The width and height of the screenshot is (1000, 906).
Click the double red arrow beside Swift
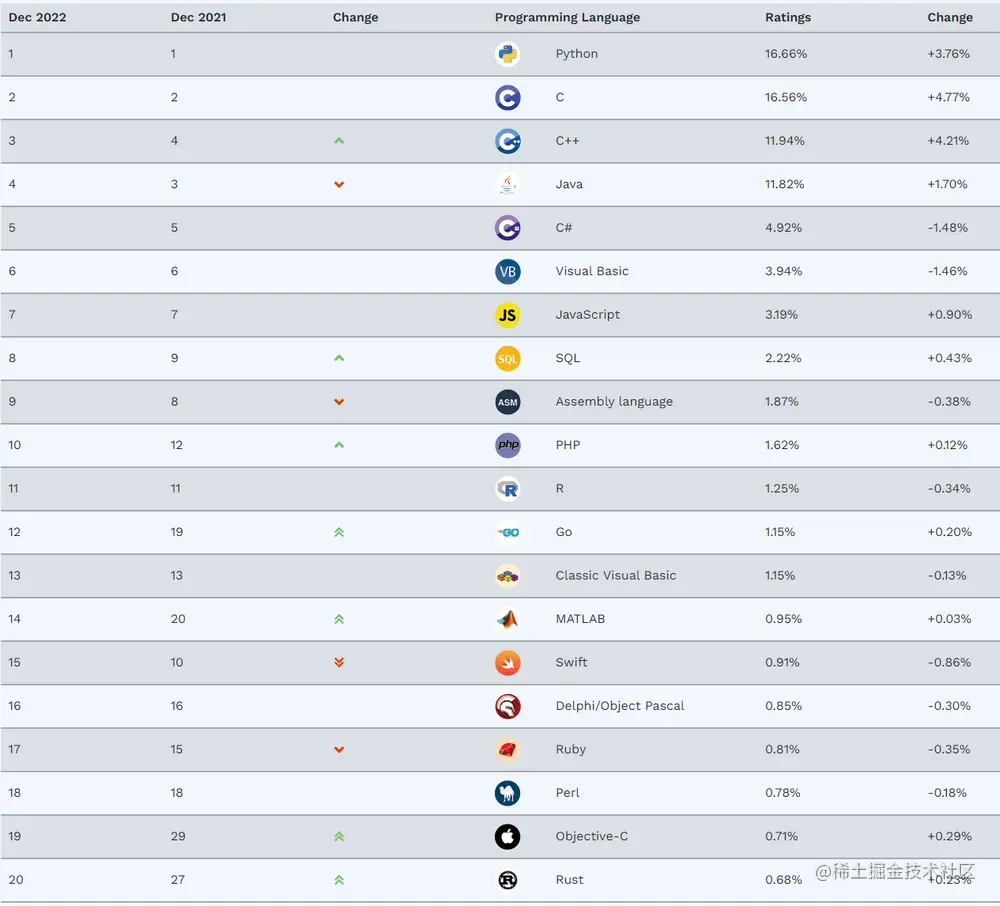pyautogui.click(x=339, y=662)
